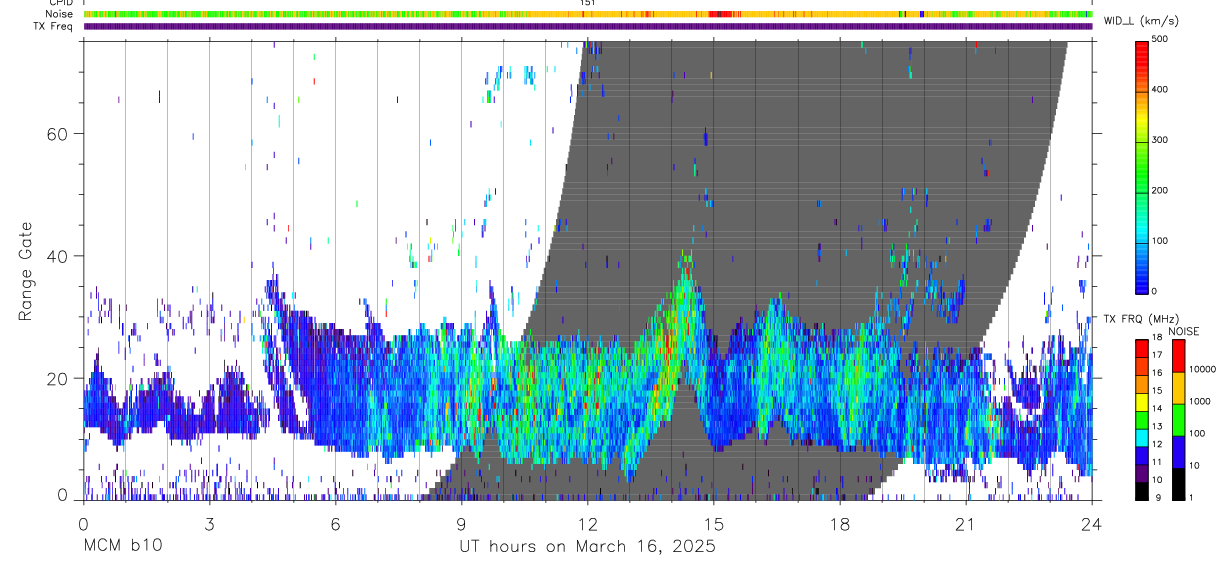Select the 'UT hours on March 16, 2025' label
The width and height of the screenshot is (1228, 567).
587,547
